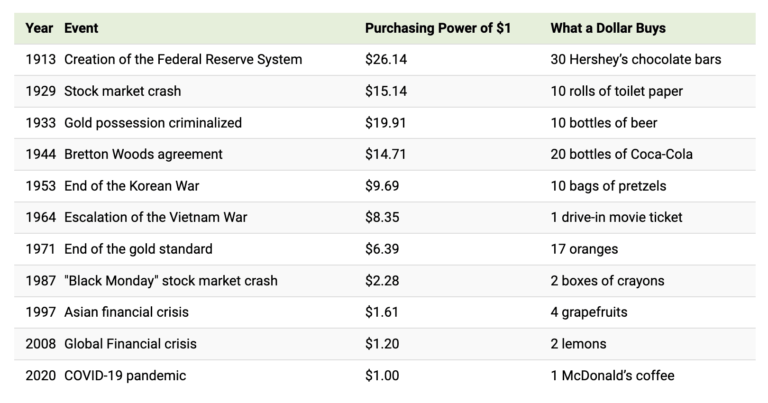Click the $19.91 purchasing power value
This screenshot has width=768, height=403.
click(x=386, y=123)
